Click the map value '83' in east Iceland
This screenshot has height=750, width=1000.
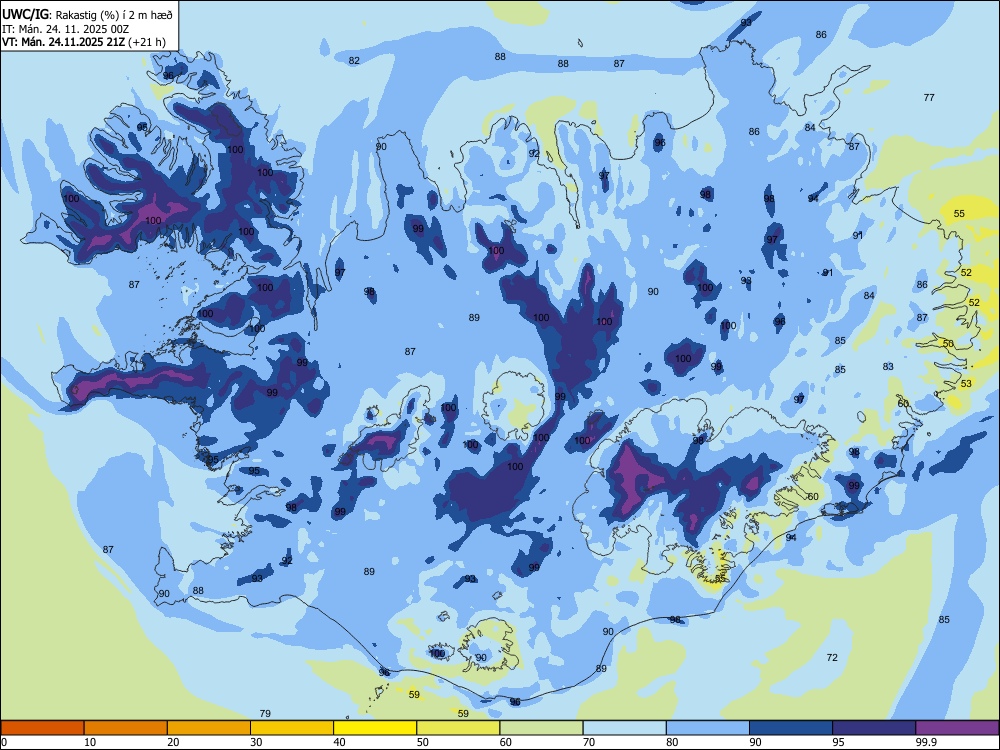[x=888, y=367]
